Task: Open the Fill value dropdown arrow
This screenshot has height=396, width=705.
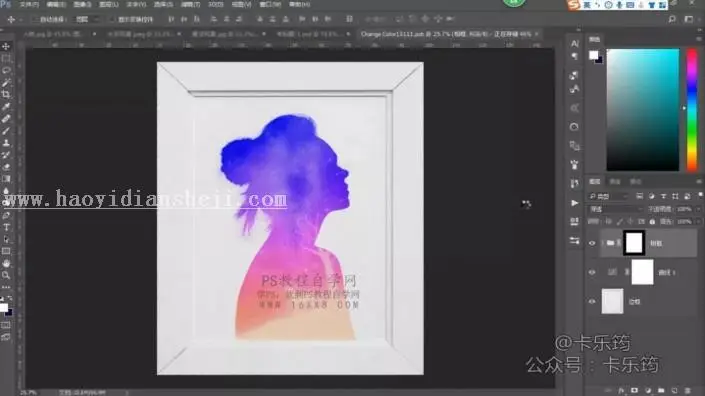Action: click(698, 222)
